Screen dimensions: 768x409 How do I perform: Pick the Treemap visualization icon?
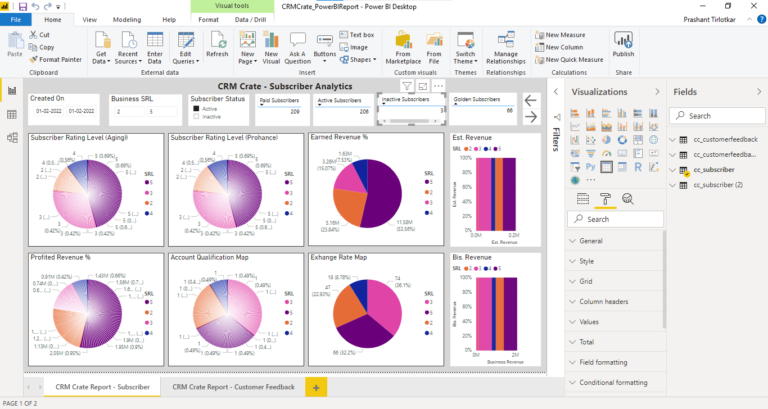[x=638, y=140]
